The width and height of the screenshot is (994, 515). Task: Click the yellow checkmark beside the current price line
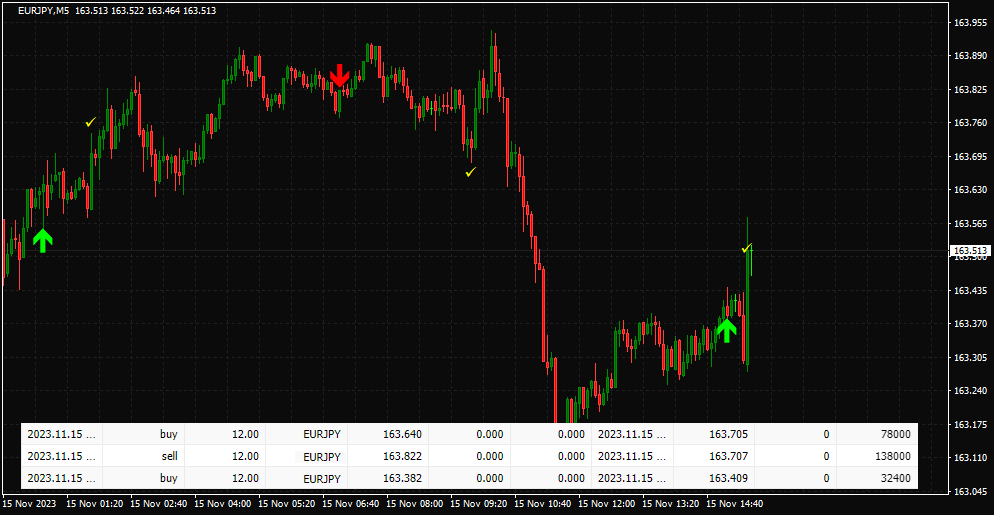tap(747, 248)
